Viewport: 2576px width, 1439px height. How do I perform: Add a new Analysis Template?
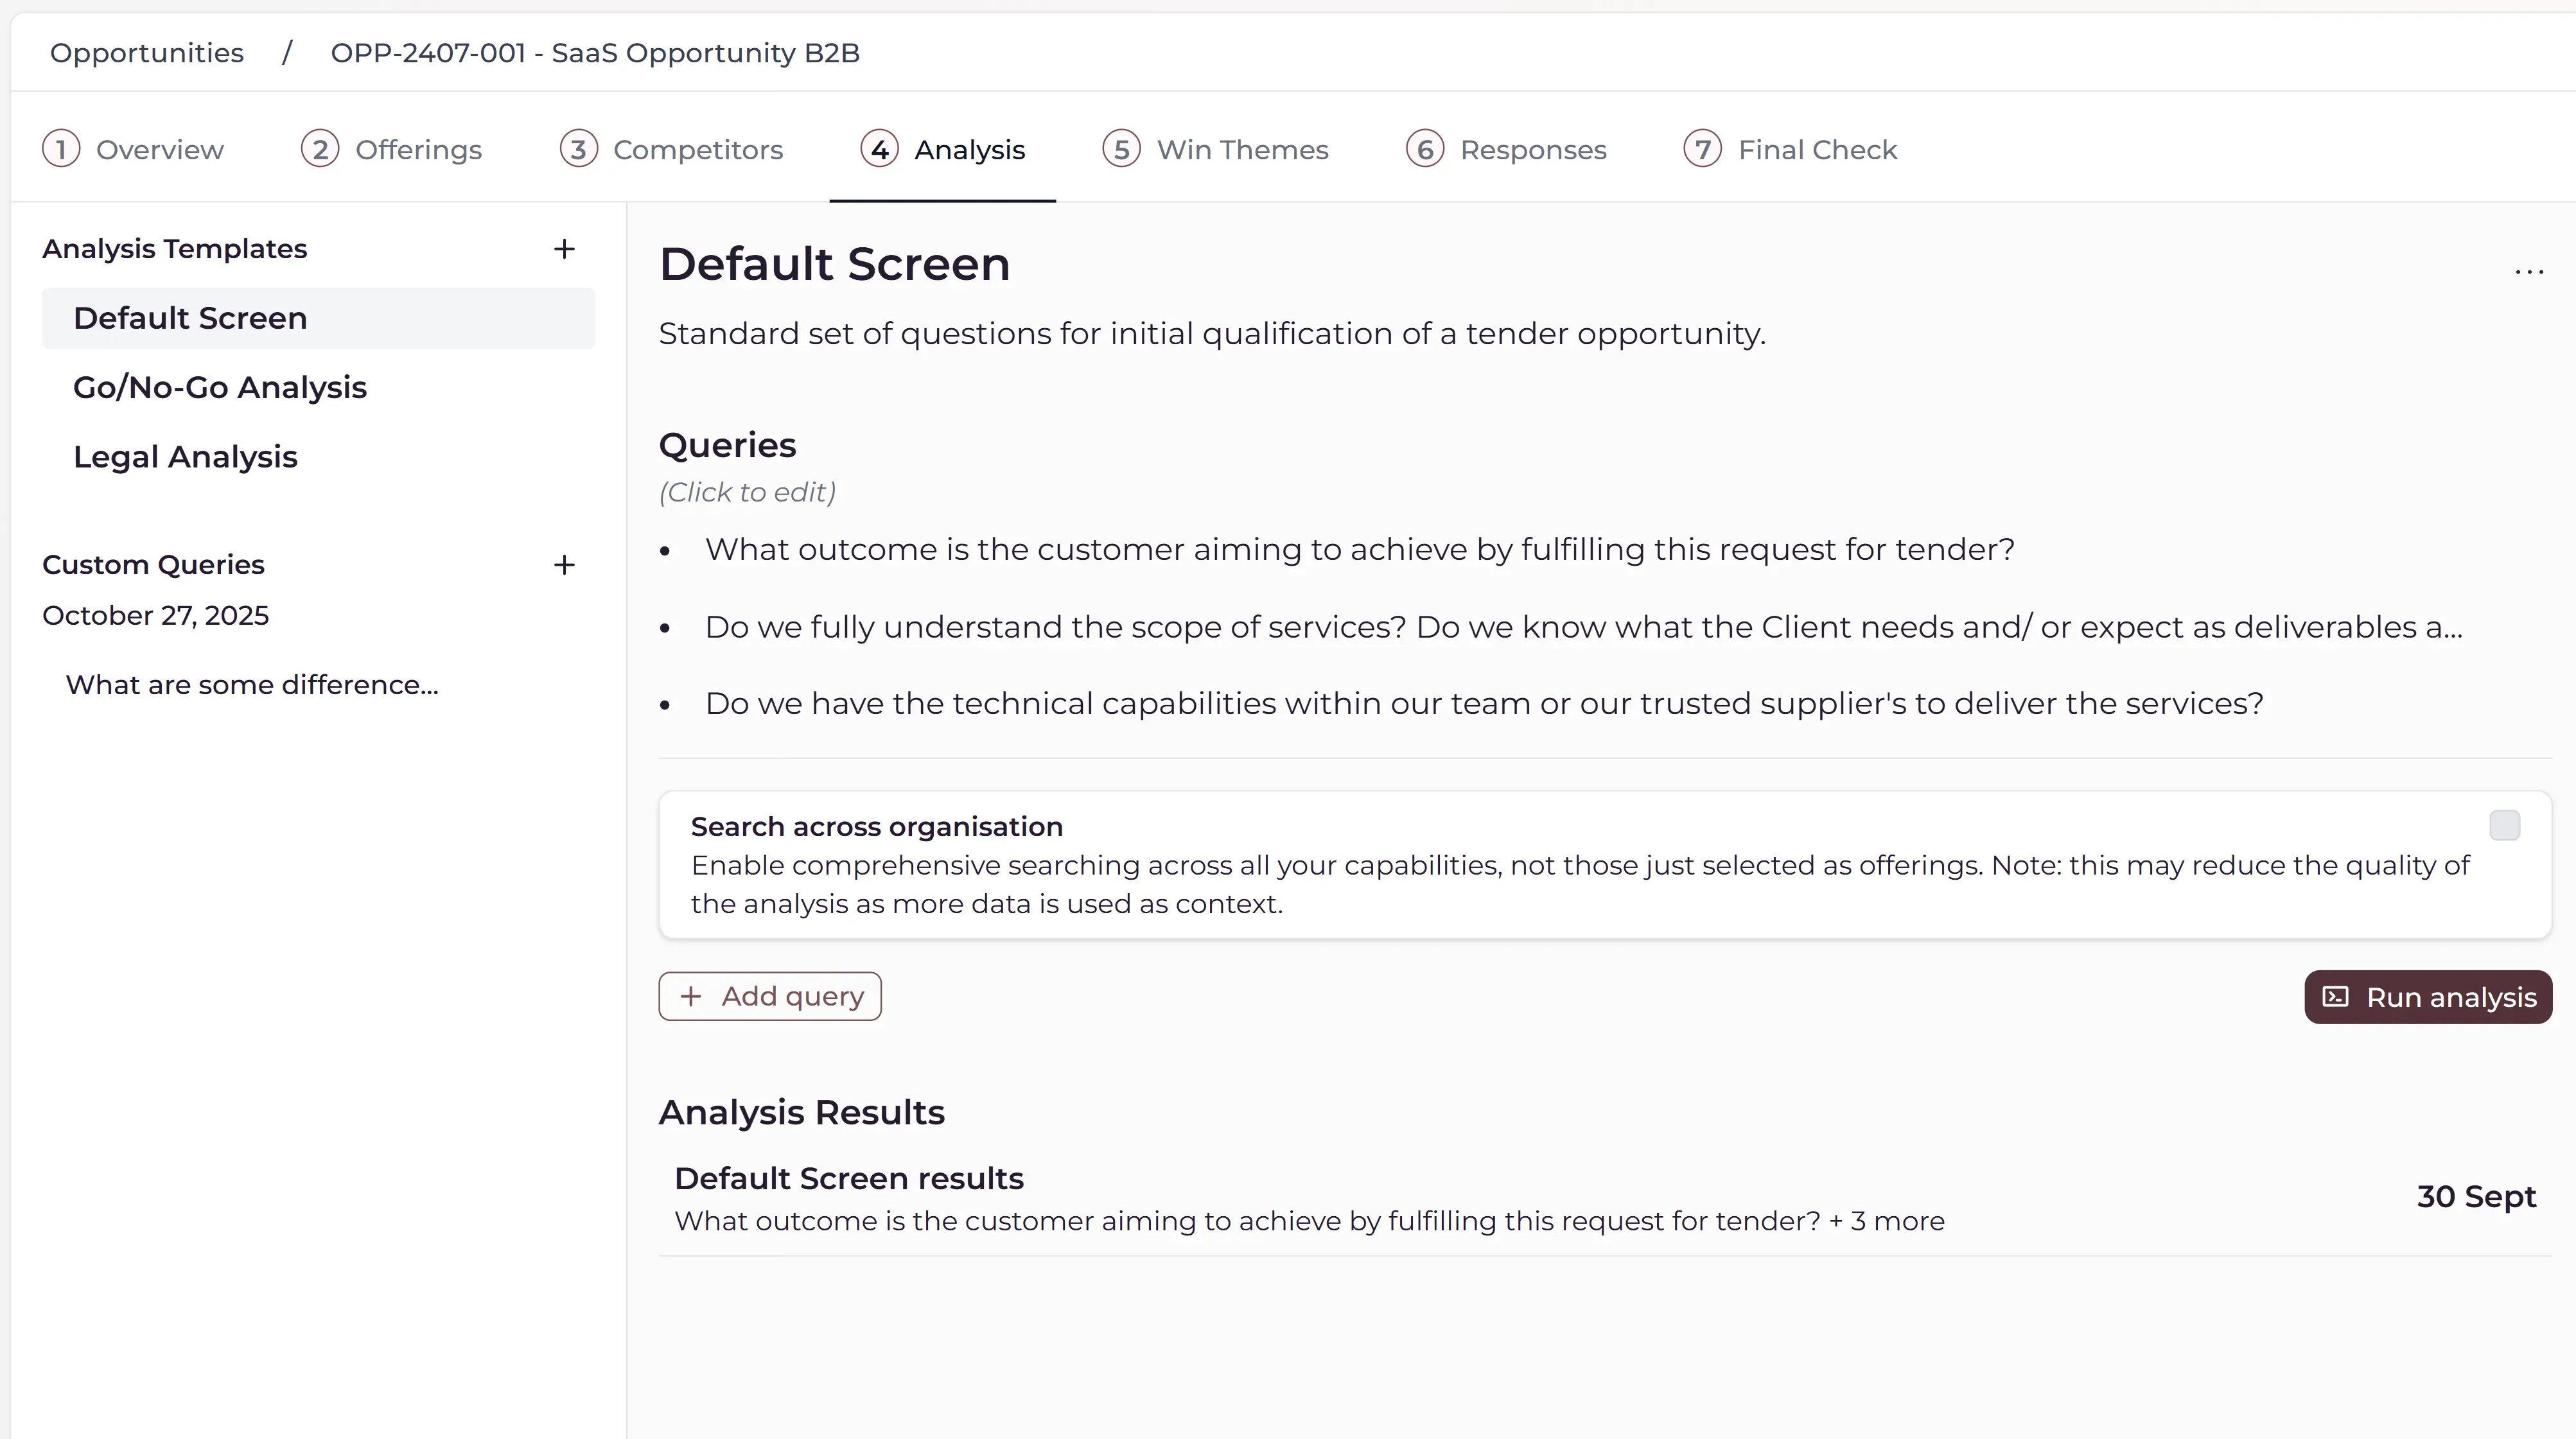[564, 249]
